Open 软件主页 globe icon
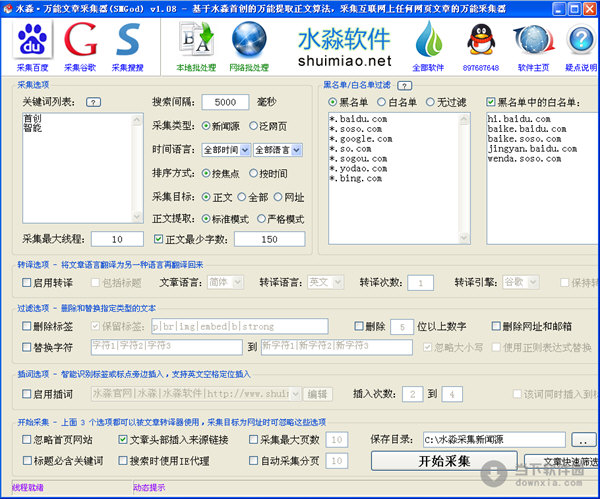This screenshot has height=499, width=600. (x=533, y=46)
